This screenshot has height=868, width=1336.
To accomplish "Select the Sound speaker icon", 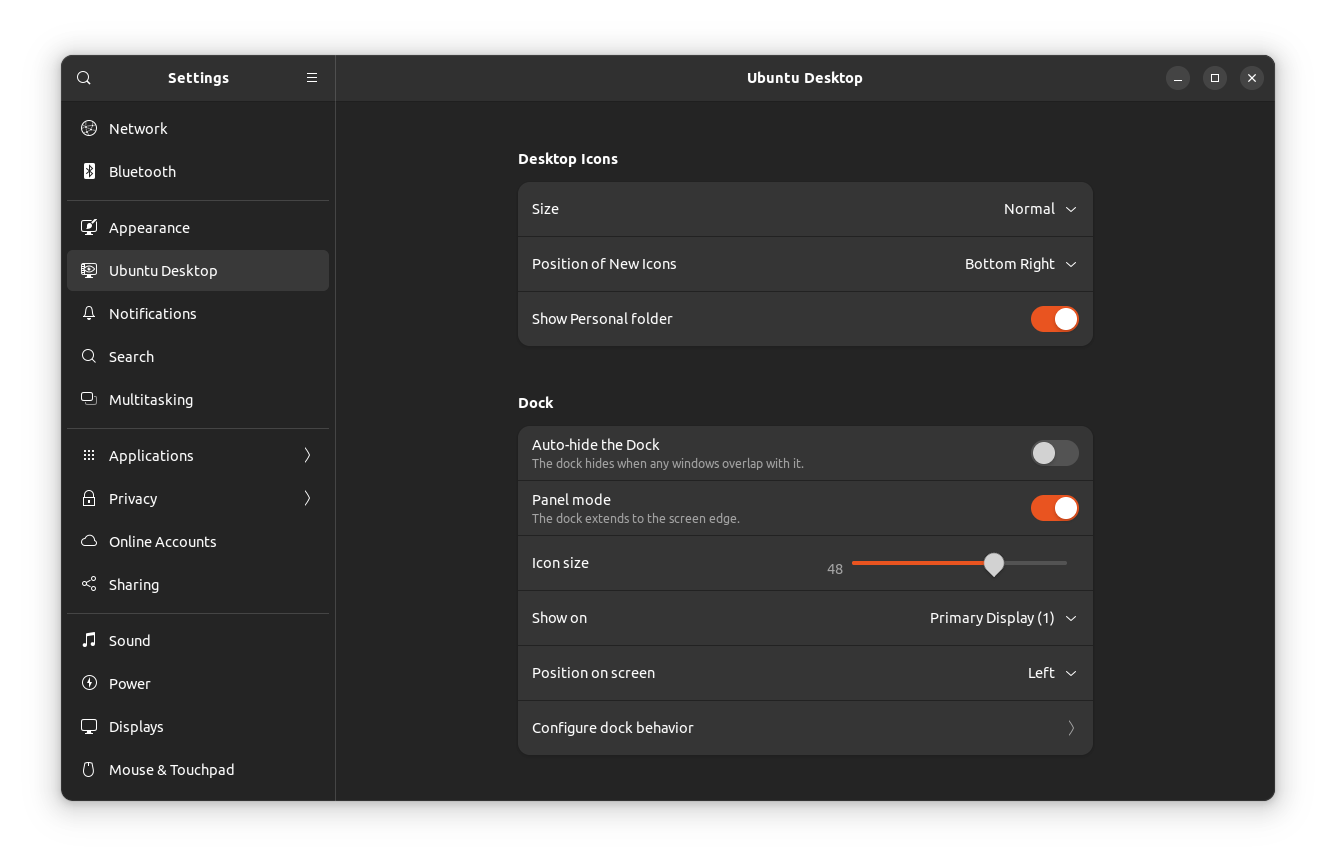I will point(89,640).
